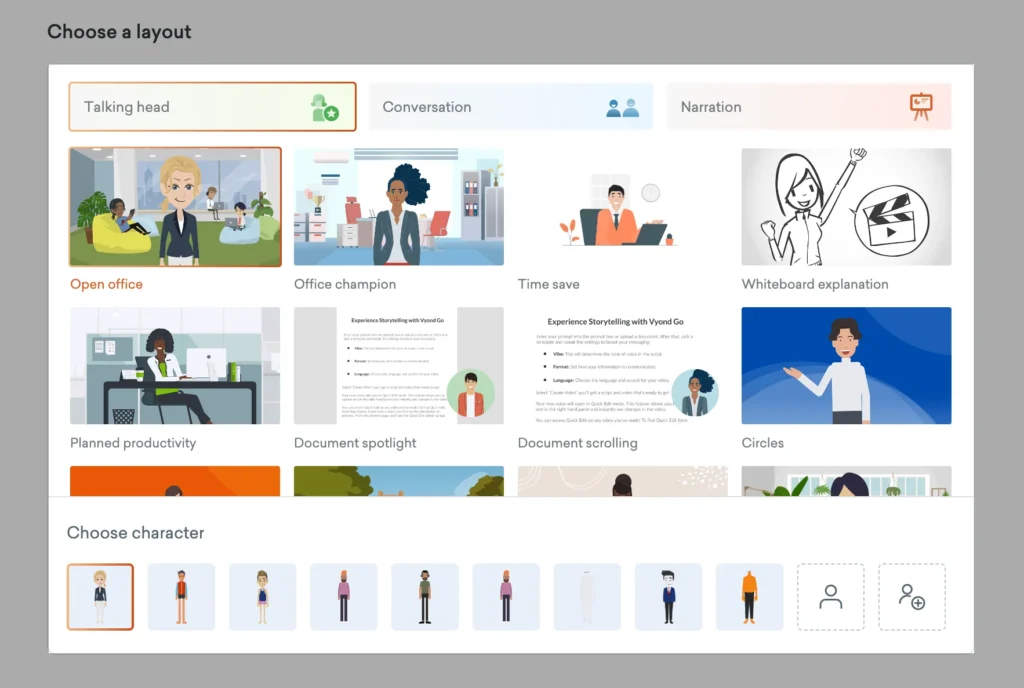Choose the Circles layout thumbnail
1024x688 pixels.
coord(846,365)
